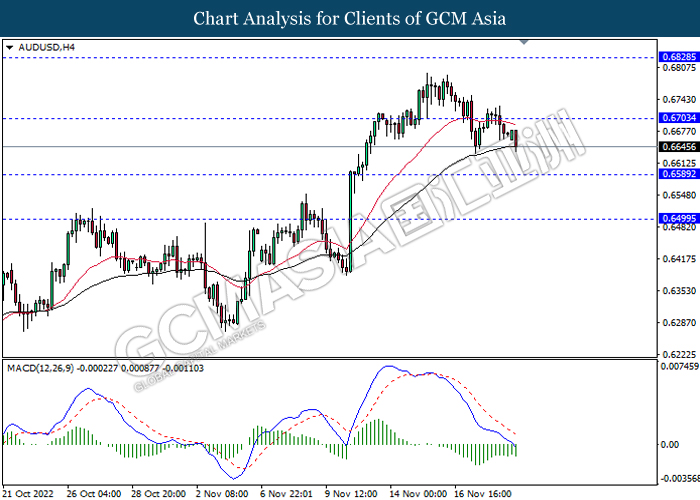
Task: Click the chart shift triangle marker at top
Action: click(x=524, y=42)
